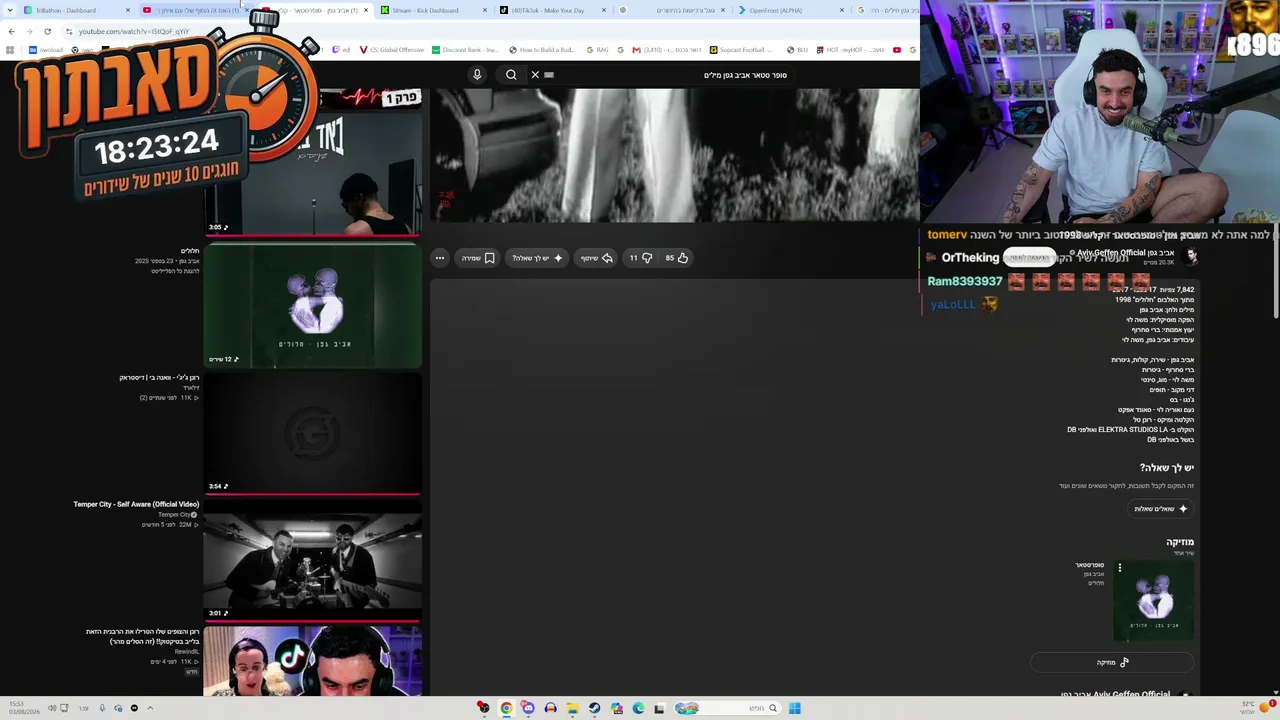This screenshot has width=1280, height=720.
Task: Open the 12-song playlist thumbnail 'חלולים'
Action: [313, 306]
